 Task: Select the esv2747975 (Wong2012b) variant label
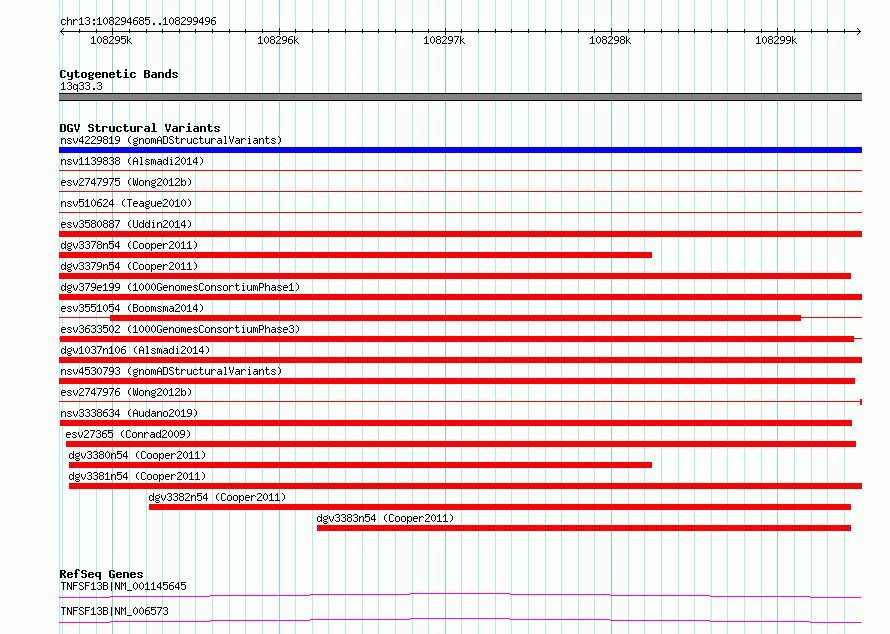[126, 182]
